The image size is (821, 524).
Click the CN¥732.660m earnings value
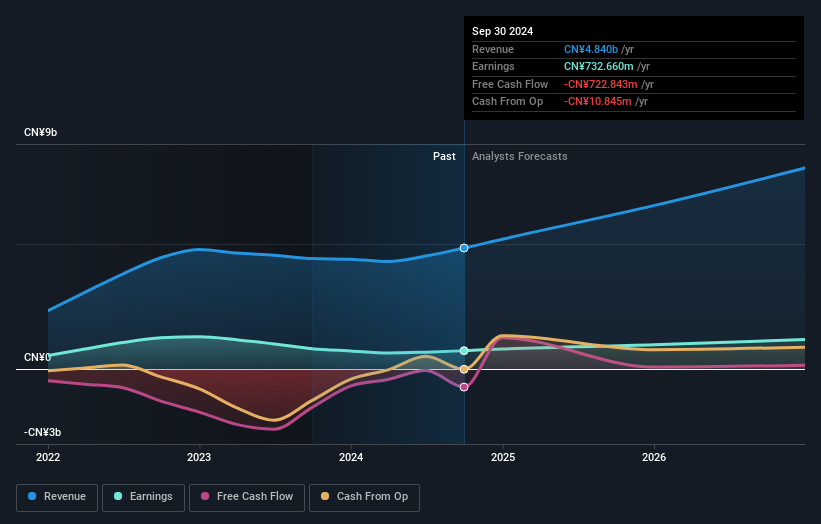pyautogui.click(x=598, y=66)
